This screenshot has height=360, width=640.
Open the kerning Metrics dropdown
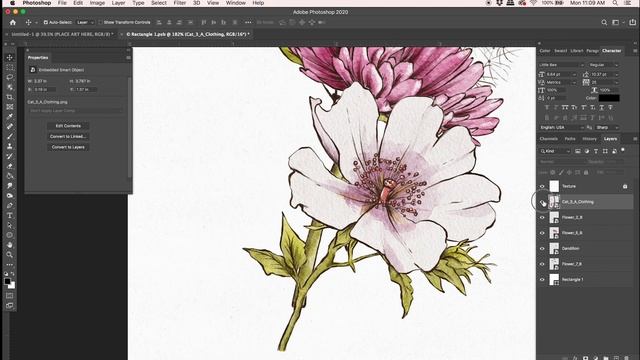(x=561, y=82)
